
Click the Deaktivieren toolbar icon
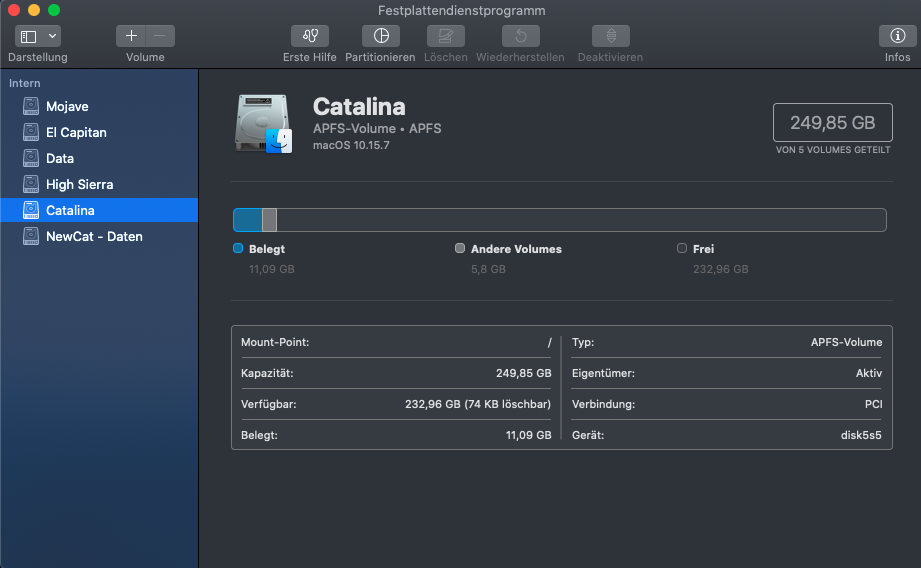(x=610, y=36)
